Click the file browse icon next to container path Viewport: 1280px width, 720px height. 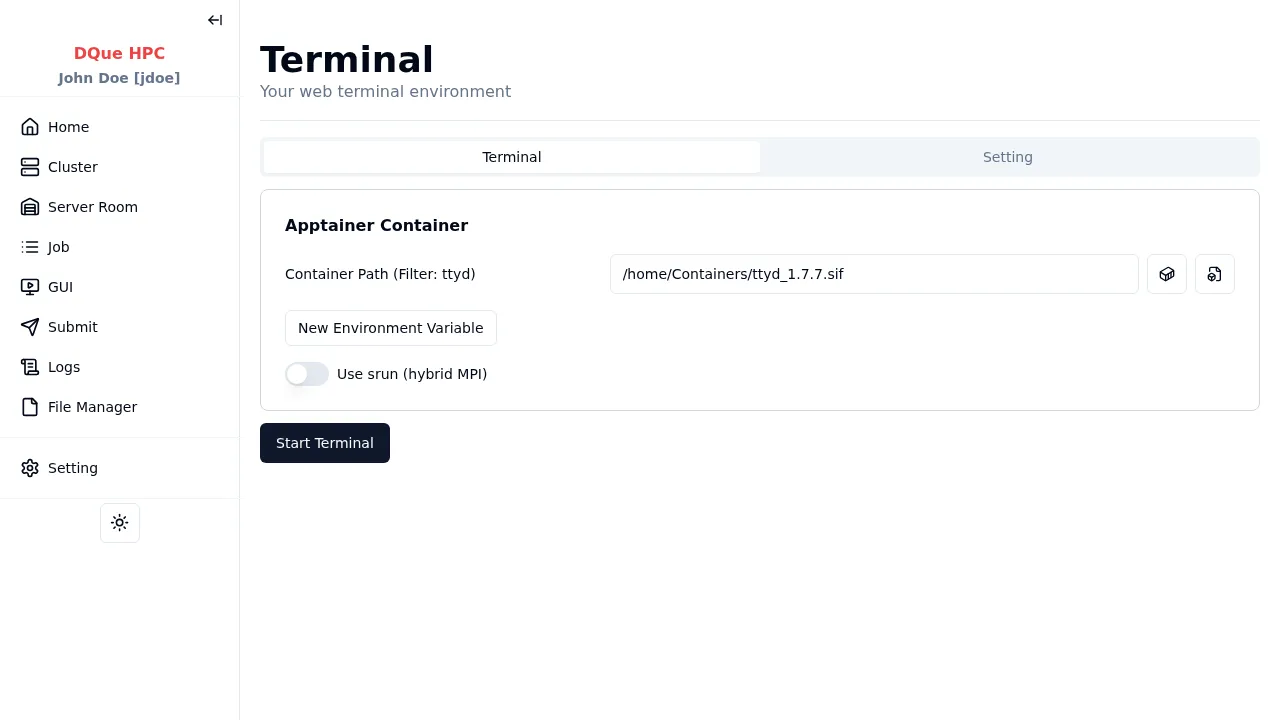tap(1215, 274)
